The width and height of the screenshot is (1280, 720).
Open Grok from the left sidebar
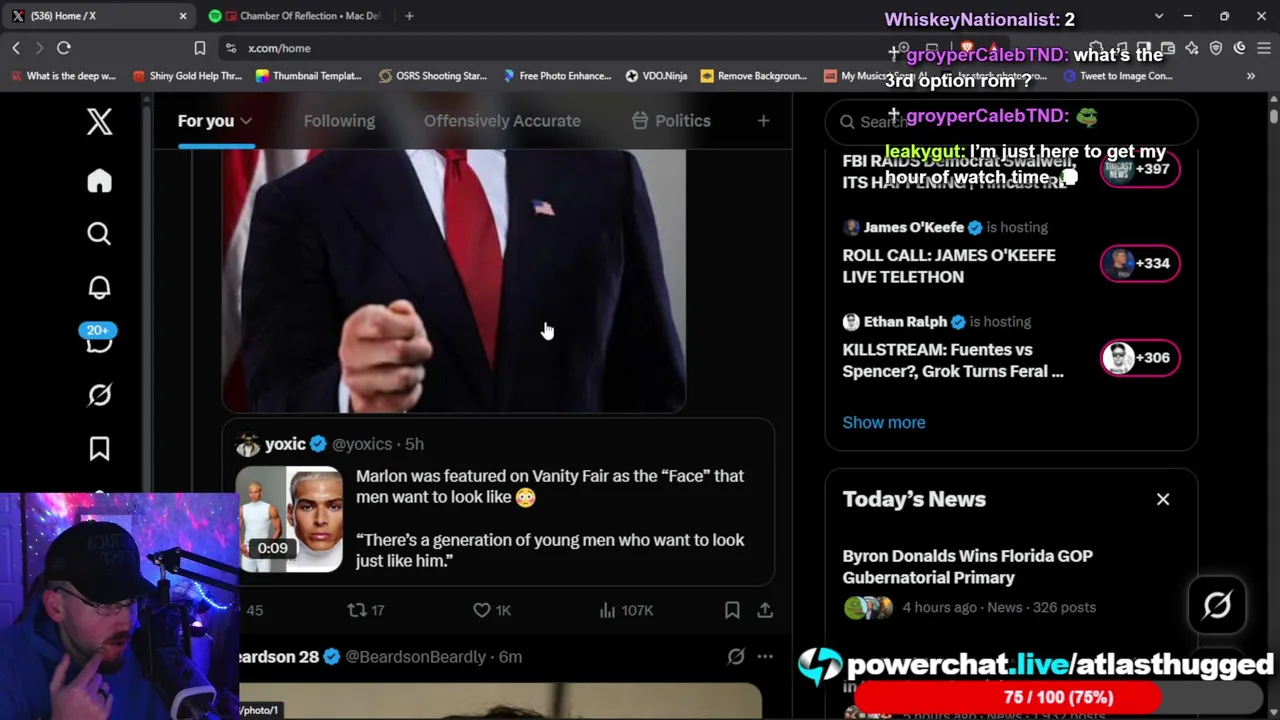[x=99, y=395]
